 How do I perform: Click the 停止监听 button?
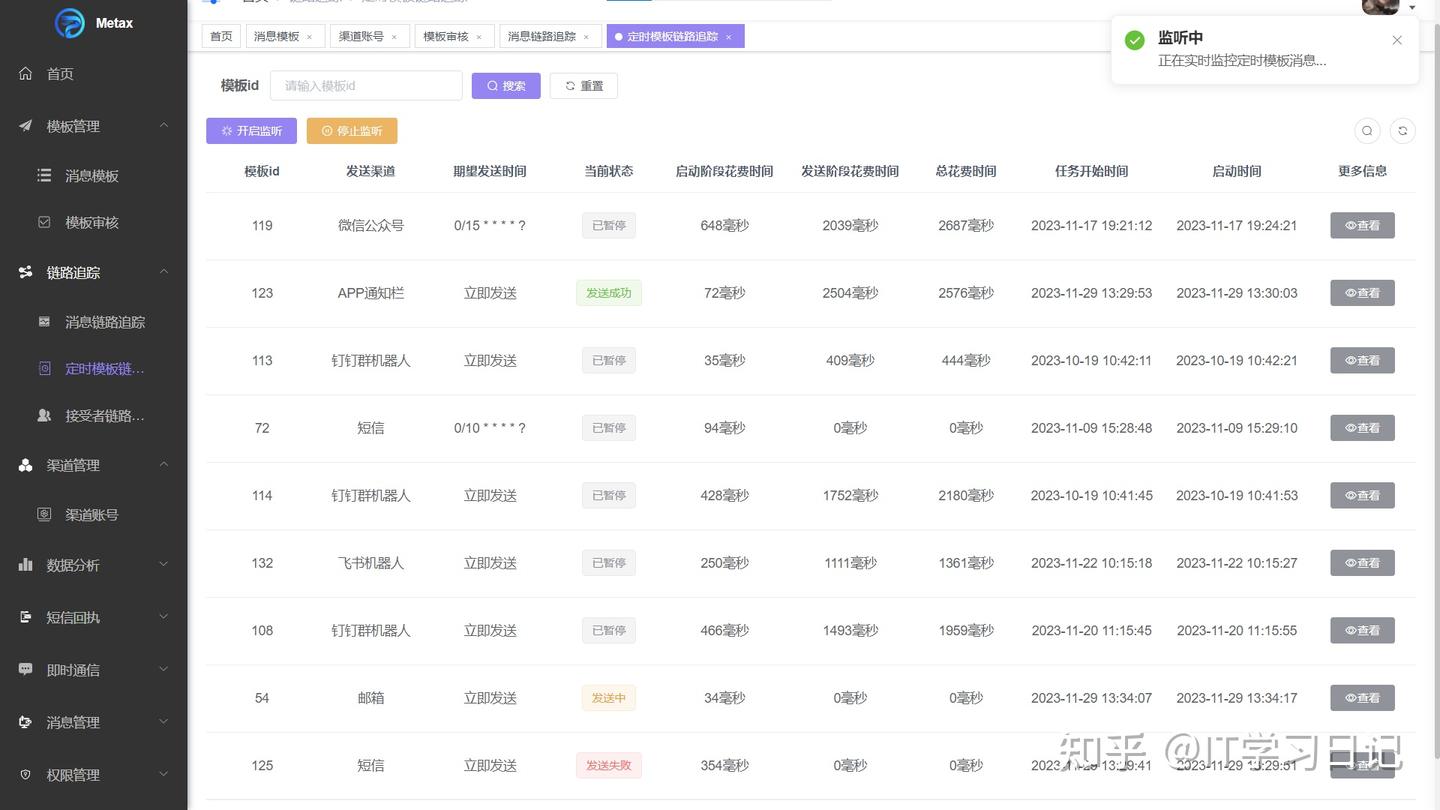(352, 131)
